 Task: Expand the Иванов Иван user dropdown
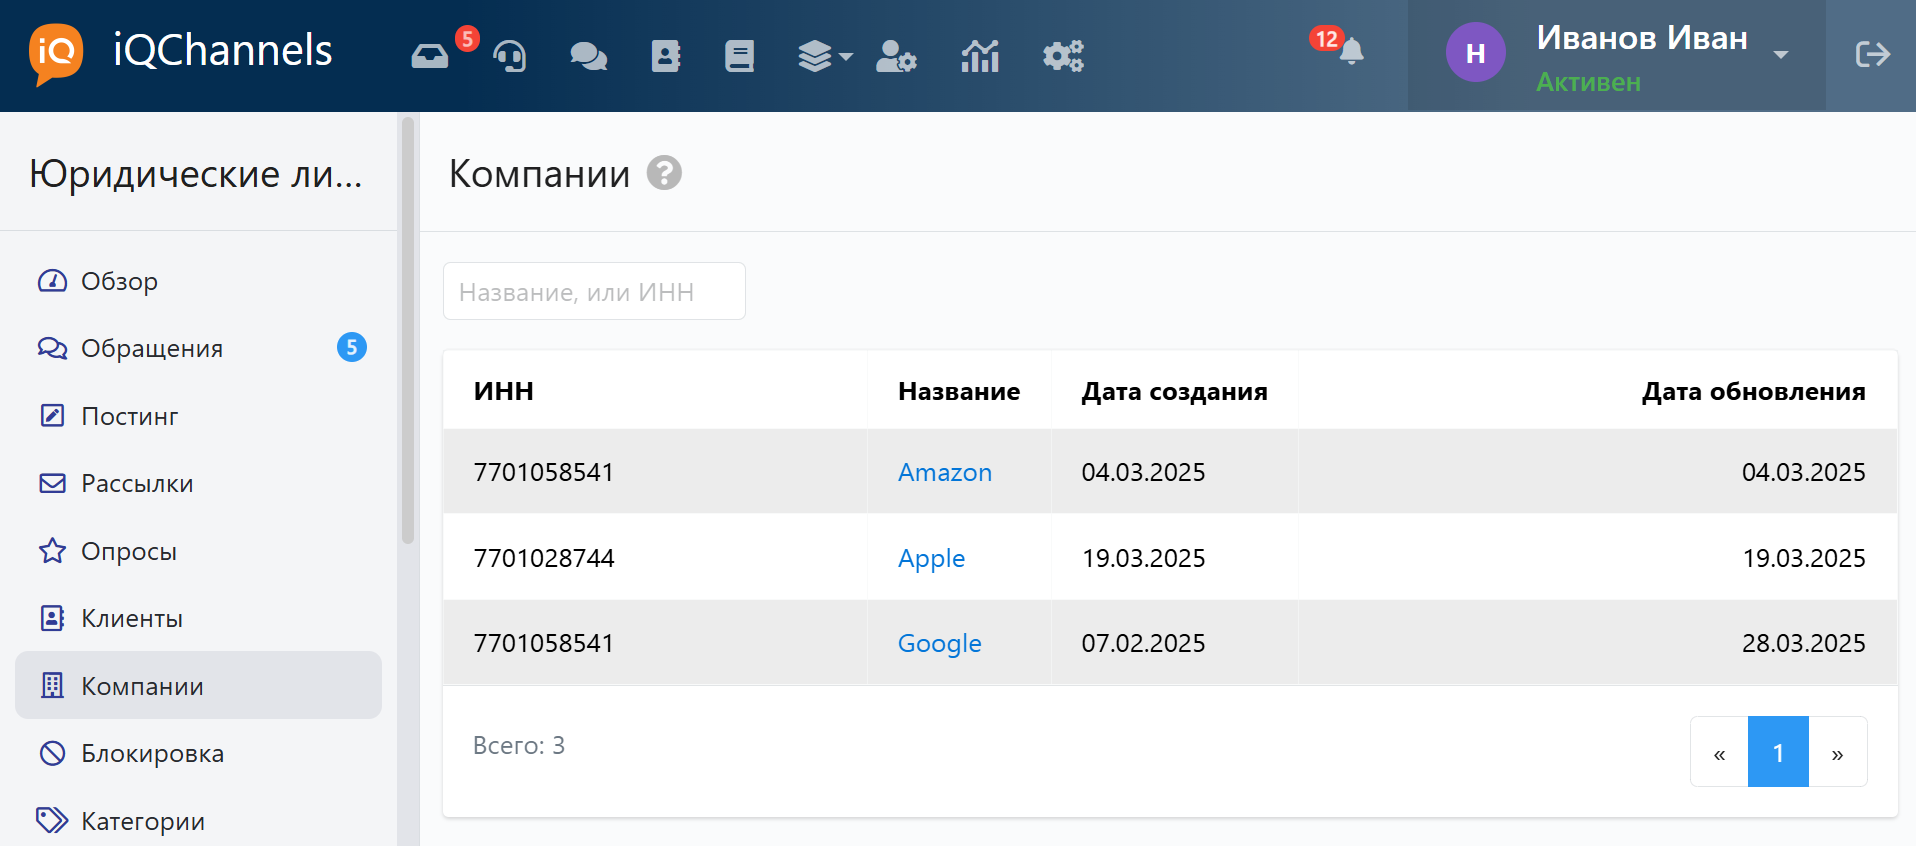(x=1781, y=55)
